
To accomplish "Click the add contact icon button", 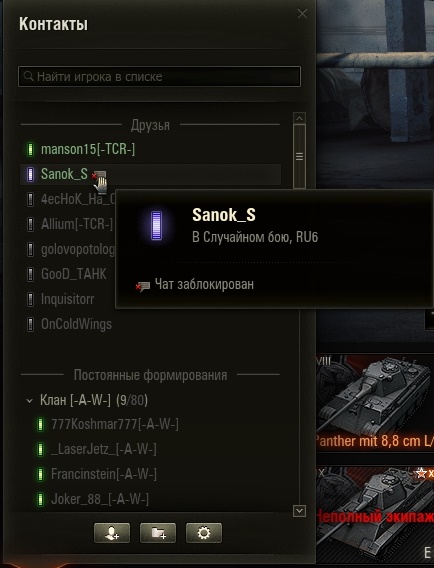I will tap(112, 532).
